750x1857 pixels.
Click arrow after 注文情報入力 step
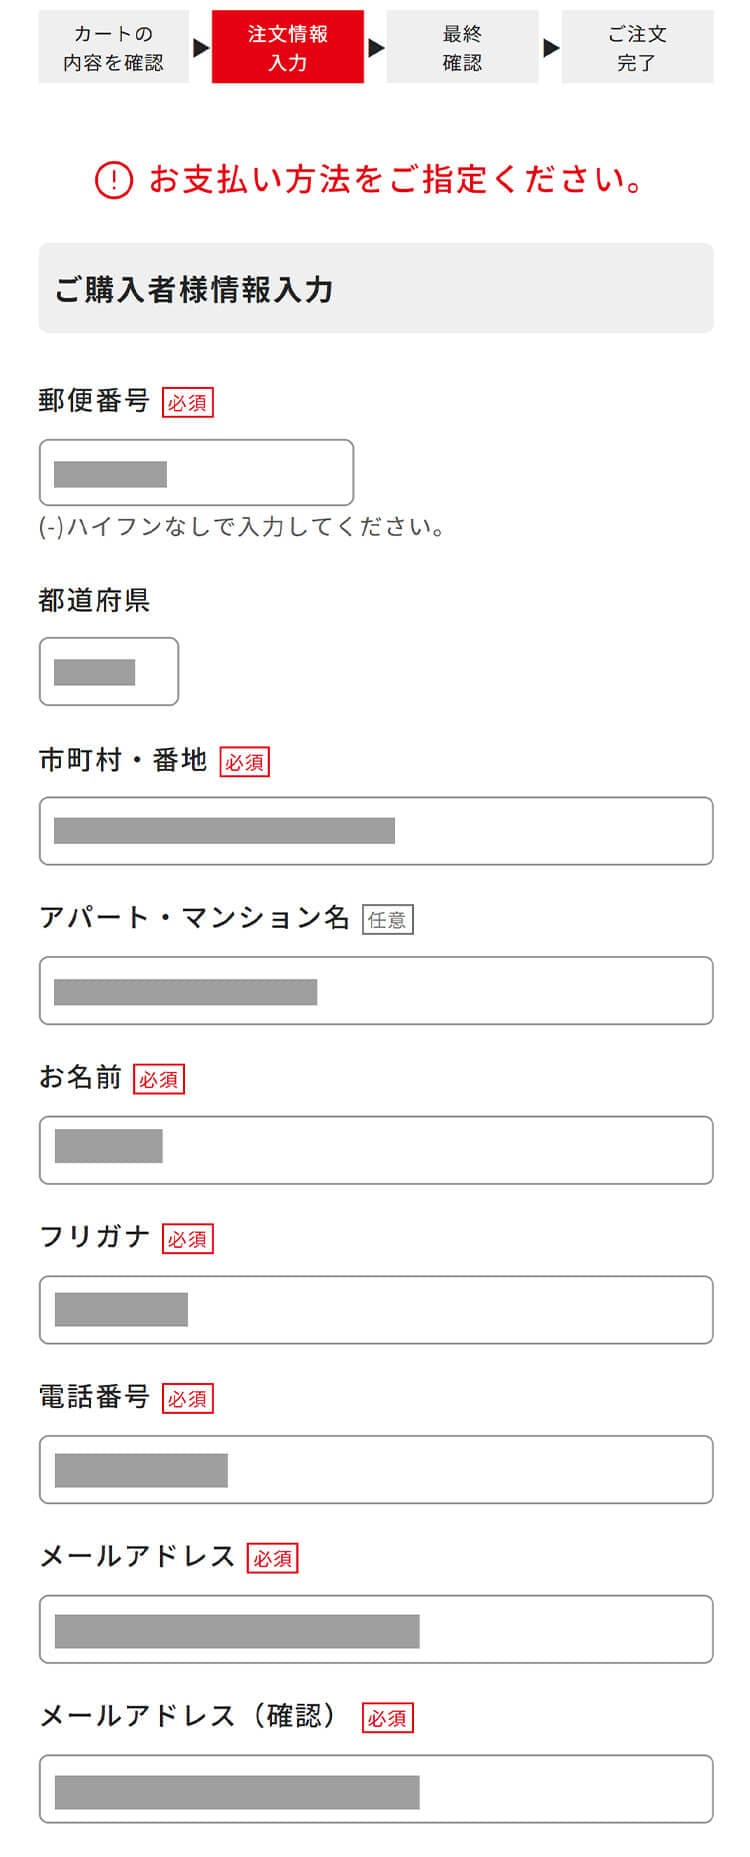[x=376, y=47]
